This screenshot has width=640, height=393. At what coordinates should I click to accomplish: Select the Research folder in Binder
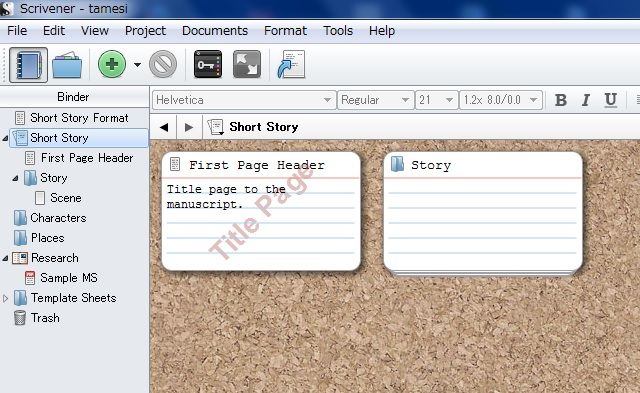55,258
